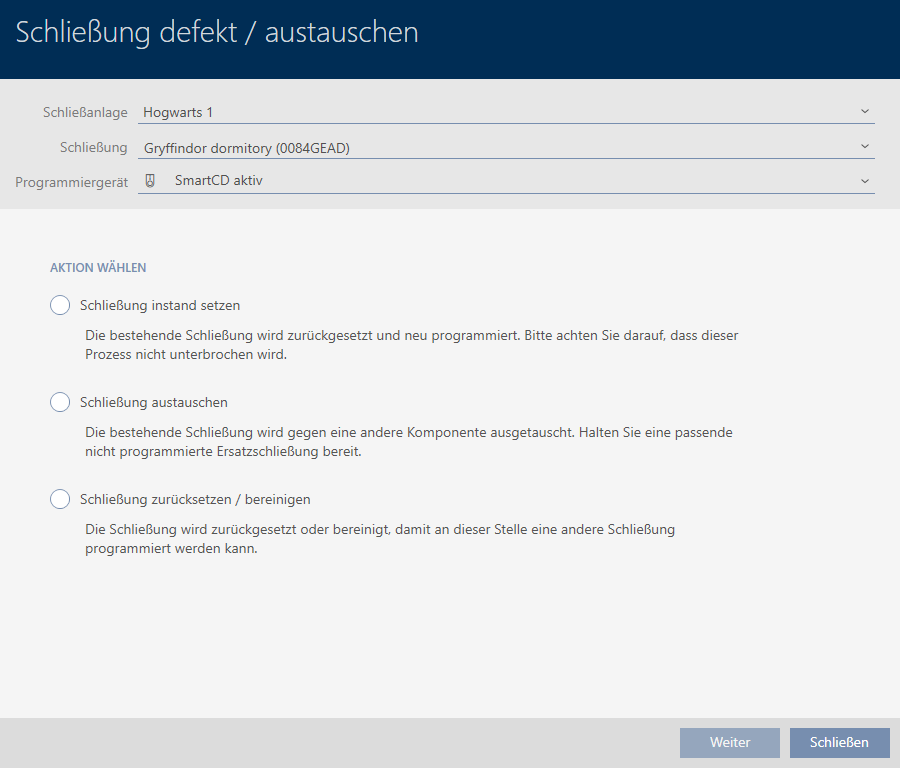Image resolution: width=900 pixels, height=768 pixels.
Task: Click the 'Programmiergerät' field label
Action: [x=71, y=182]
